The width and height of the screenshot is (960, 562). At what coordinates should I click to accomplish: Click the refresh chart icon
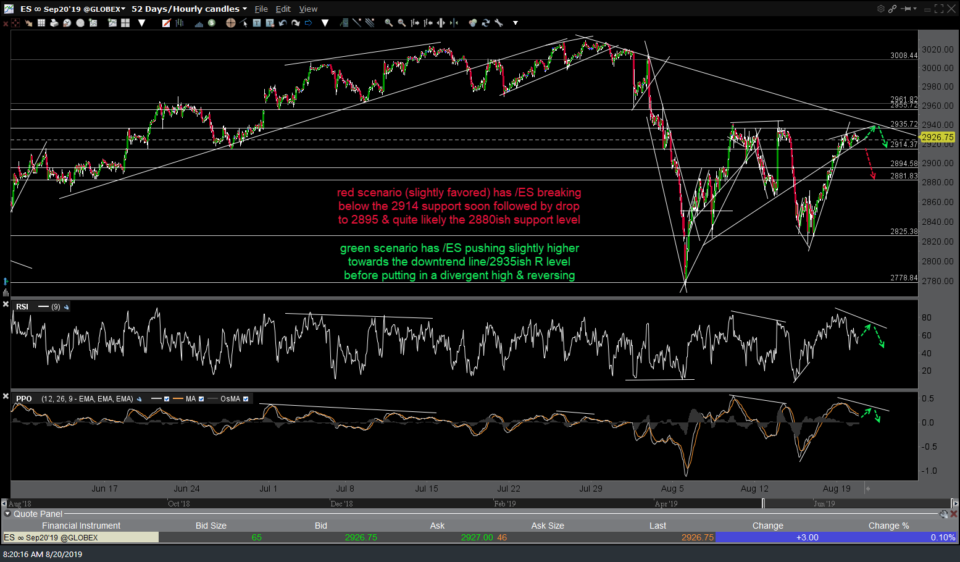[x=486, y=23]
